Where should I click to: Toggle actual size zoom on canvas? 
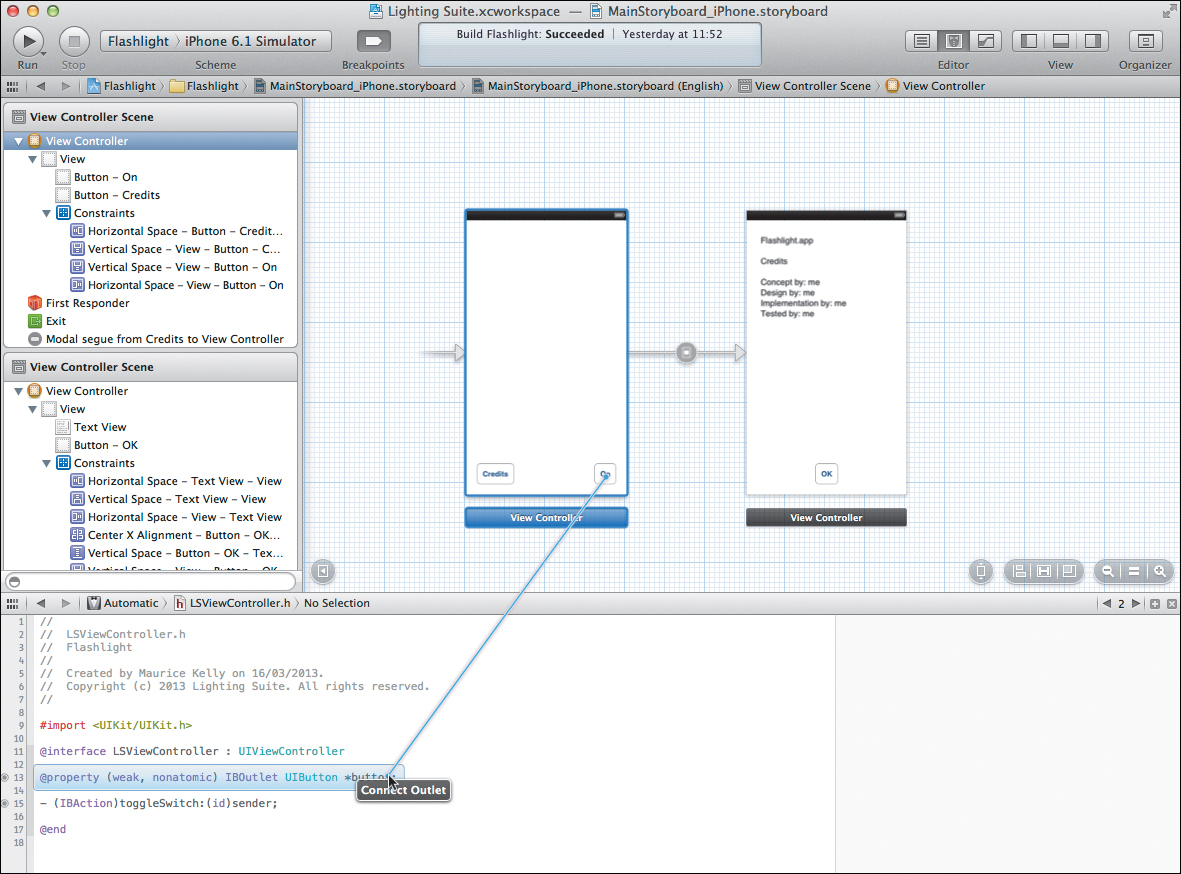pyautogui.click(x=1134, y=571)
